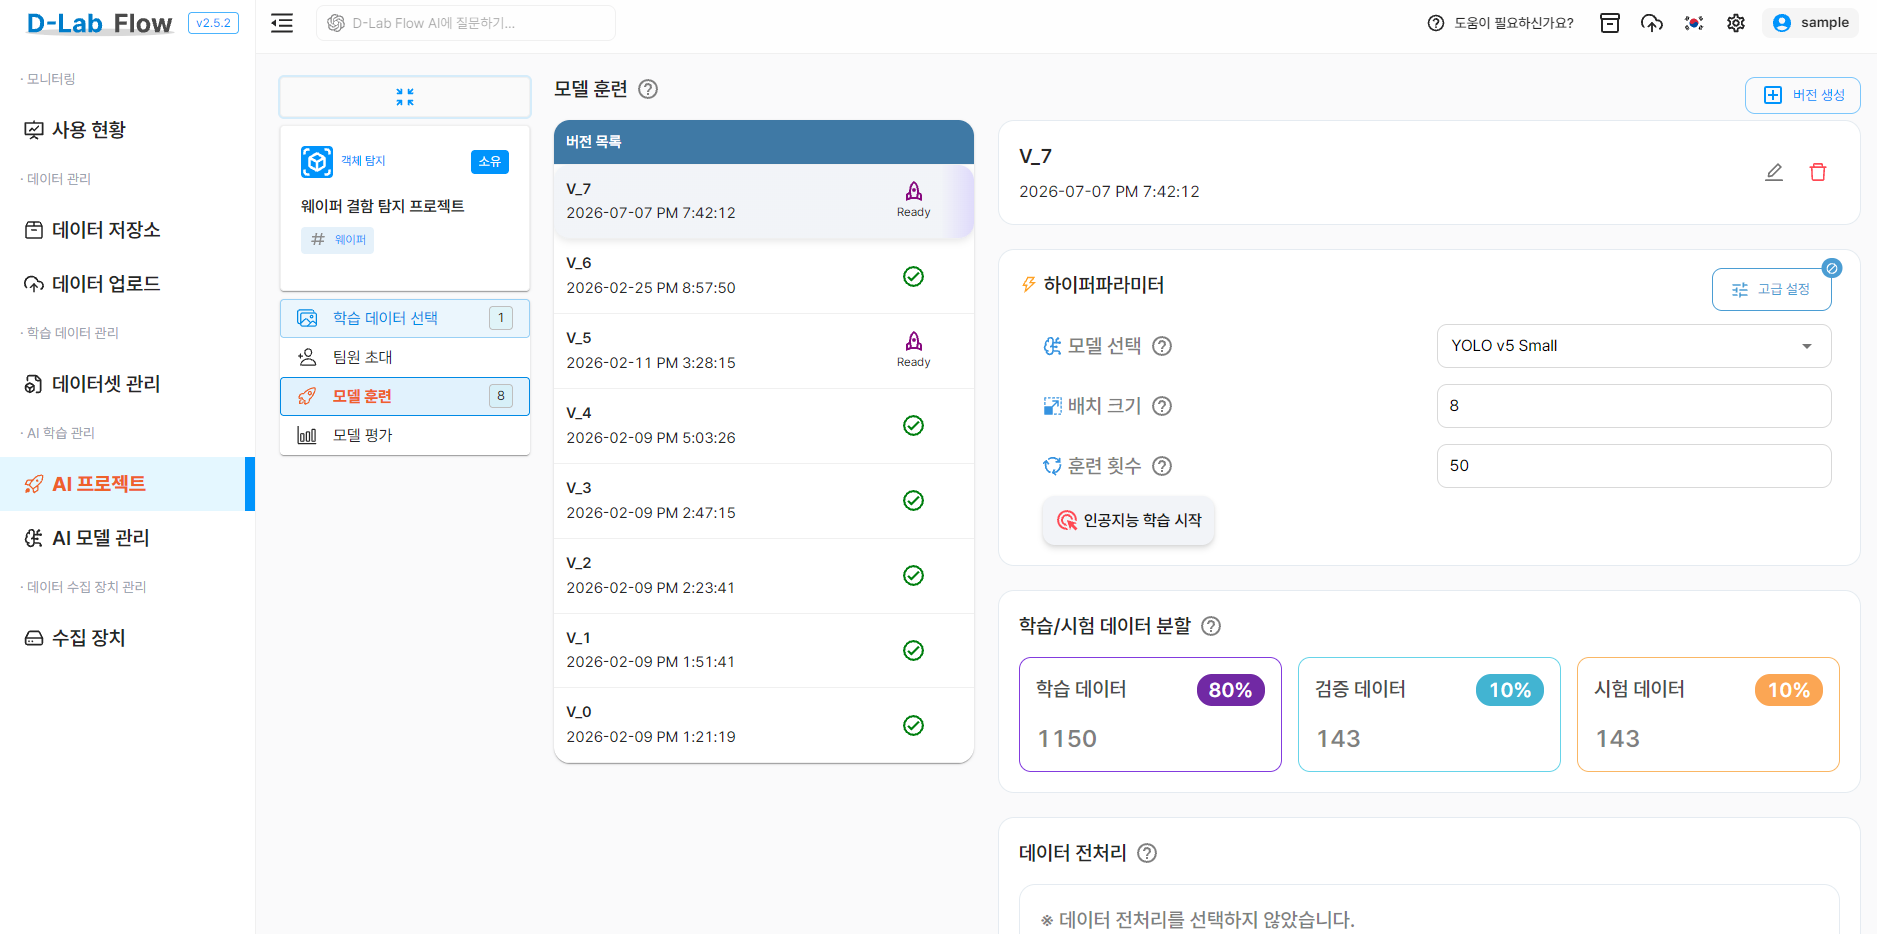Open AI 모델 관리 in the sidebar

[127, 538]
